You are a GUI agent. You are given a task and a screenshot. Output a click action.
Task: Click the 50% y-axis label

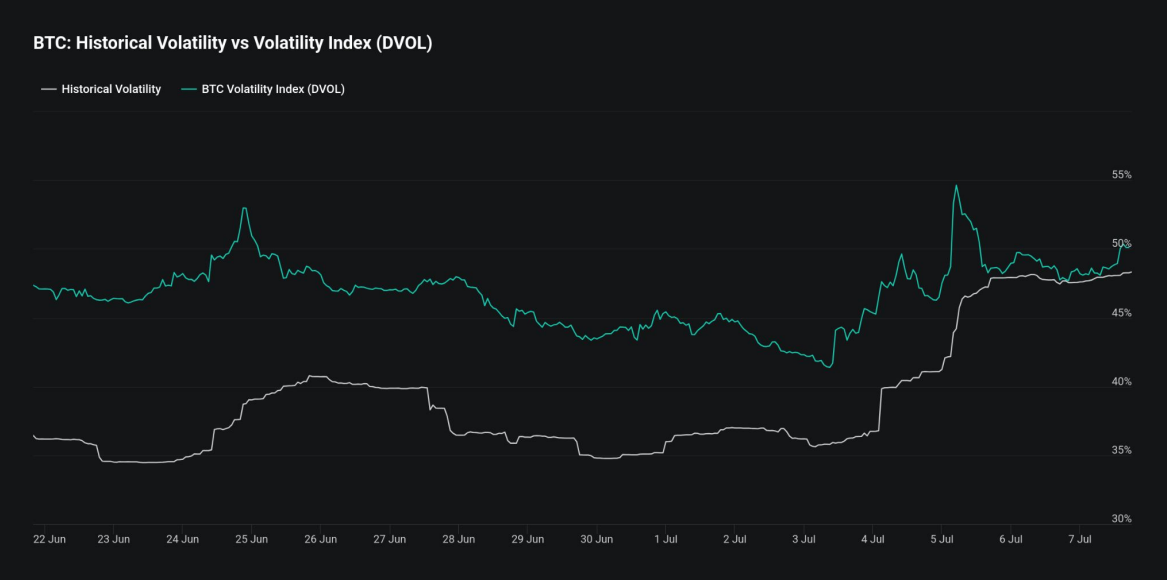tap(1121, 244)
